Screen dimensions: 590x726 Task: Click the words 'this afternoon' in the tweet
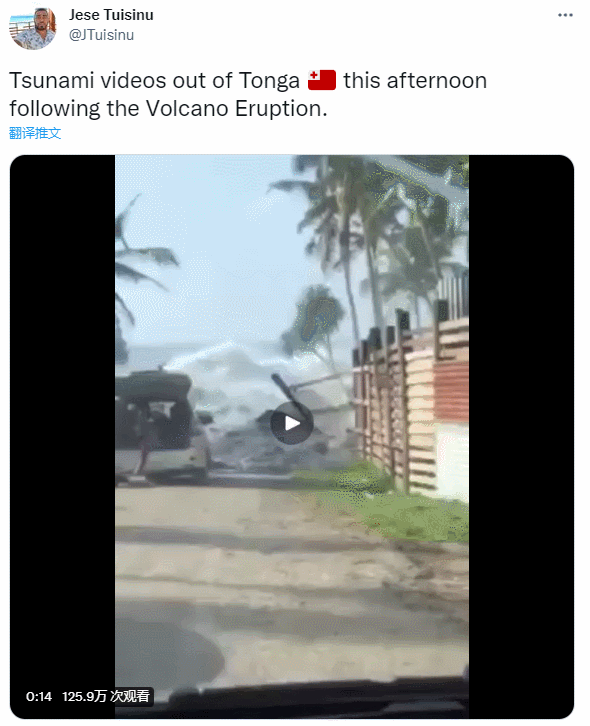[415, 80]
